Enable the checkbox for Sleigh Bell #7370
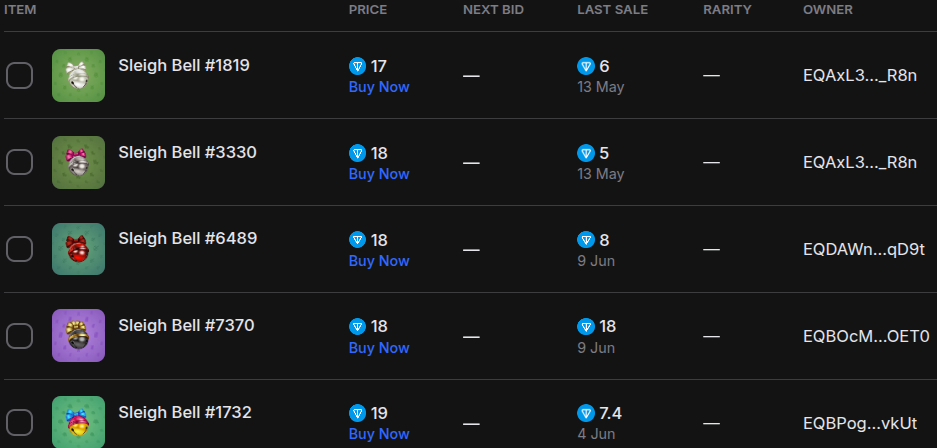Viewport: 937px width, 448px height. [20, 336]
